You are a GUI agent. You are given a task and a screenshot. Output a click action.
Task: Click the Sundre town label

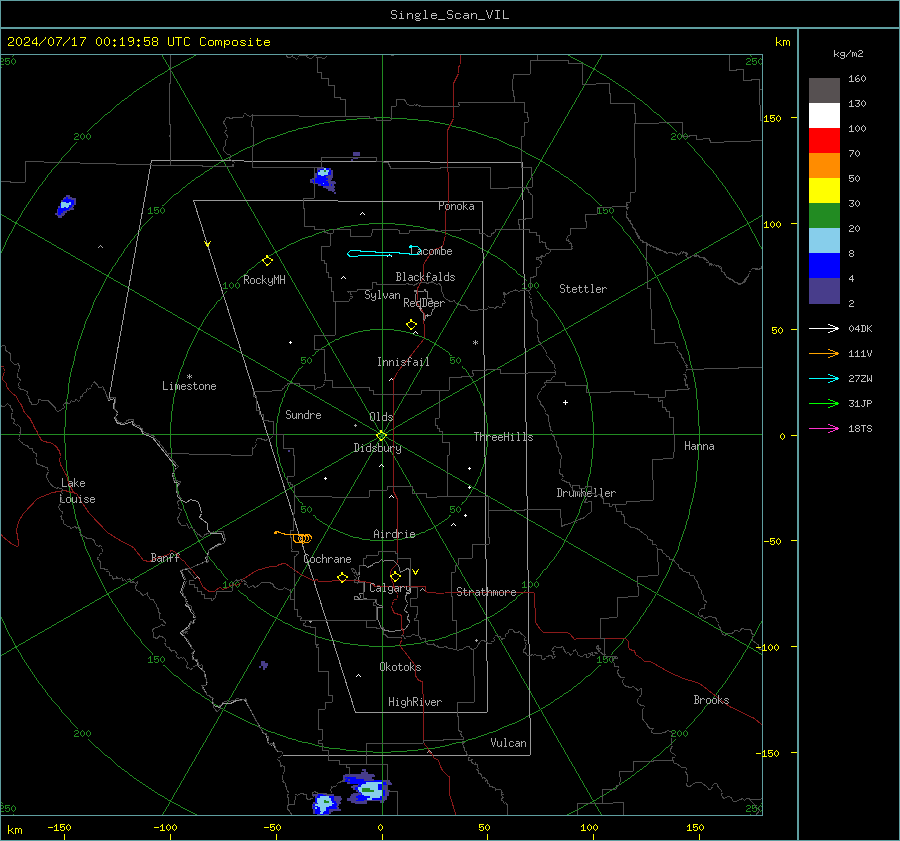(303, 415)
